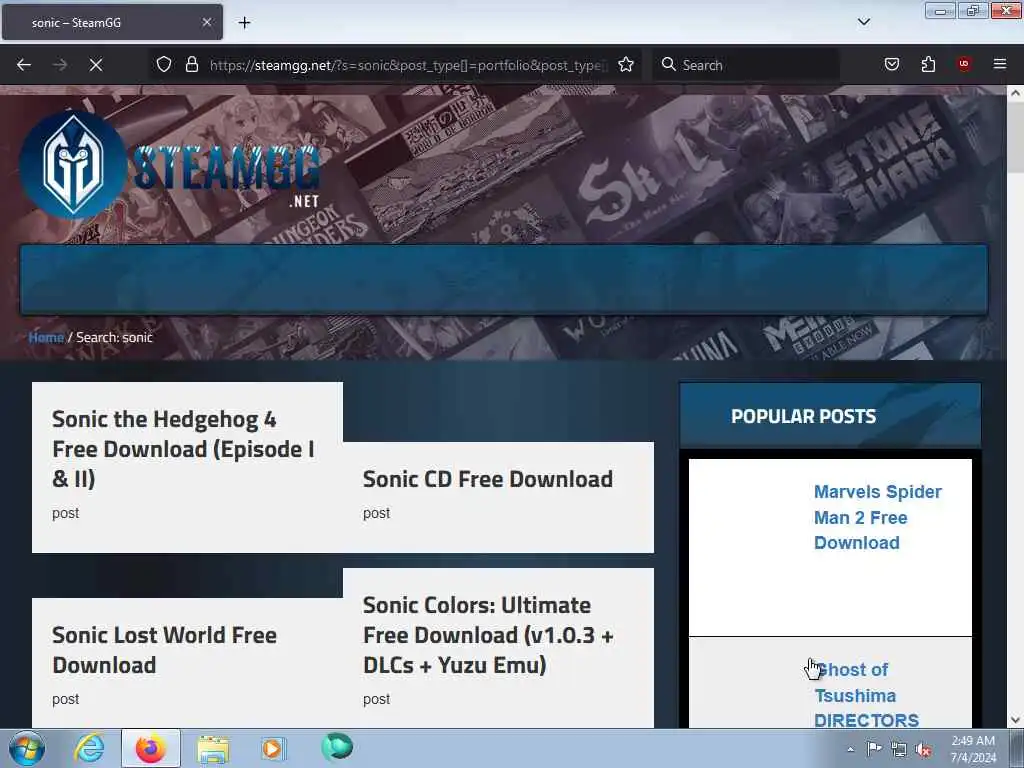Click the Search: sonic breadcrumb text
The image size is (1024, 768).
(x=114, y=337)
